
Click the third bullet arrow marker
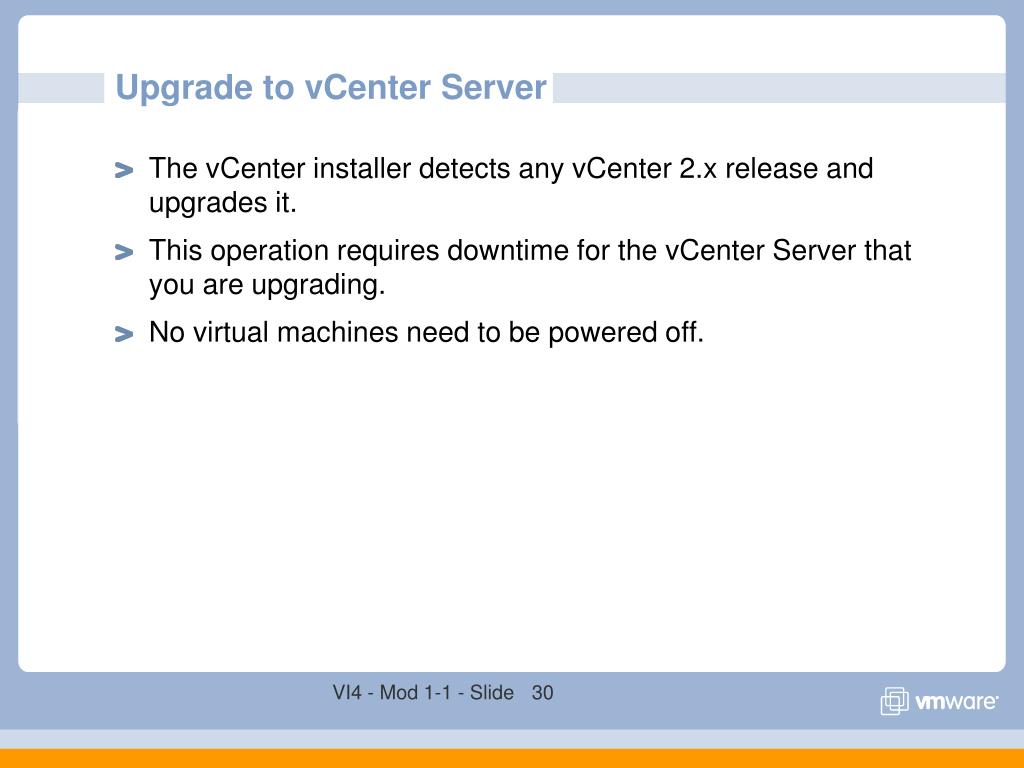[x=123, y=334]
